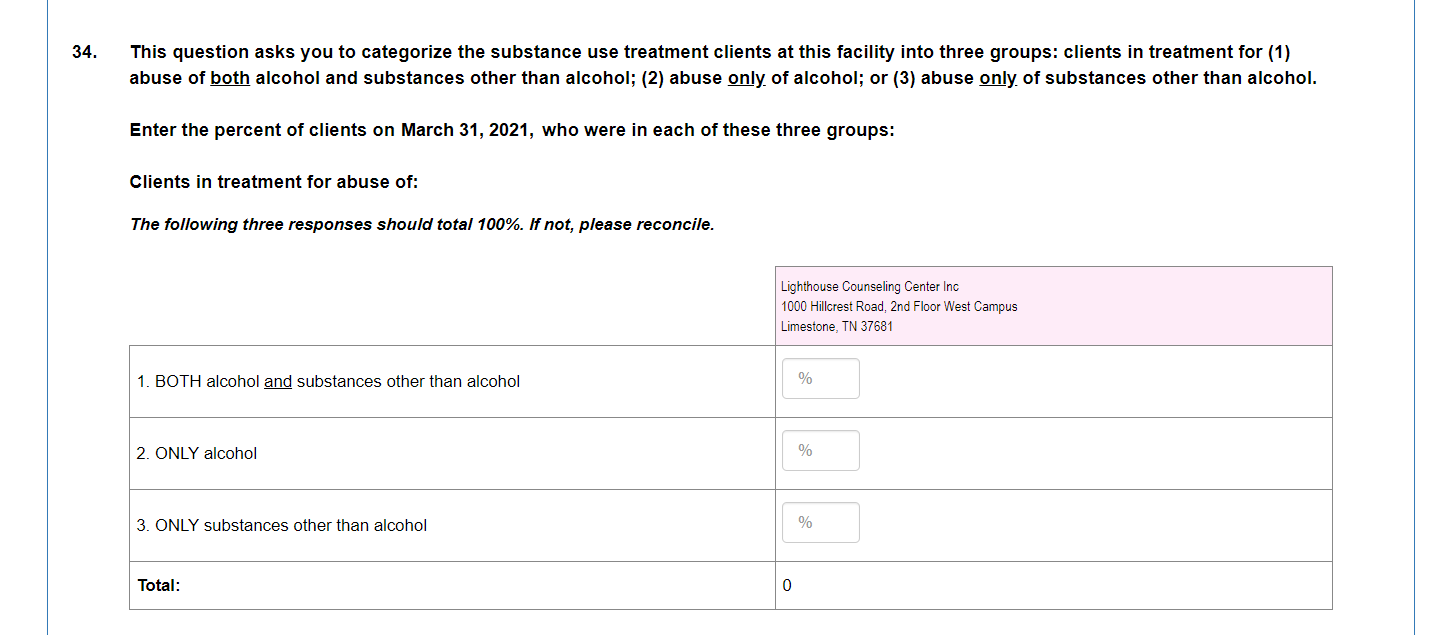This screenshot has width=1435, height=635.
Task: Click the 1000 Hillcrest Road address line
Action: pyautogui.click(x=898, y=307)
